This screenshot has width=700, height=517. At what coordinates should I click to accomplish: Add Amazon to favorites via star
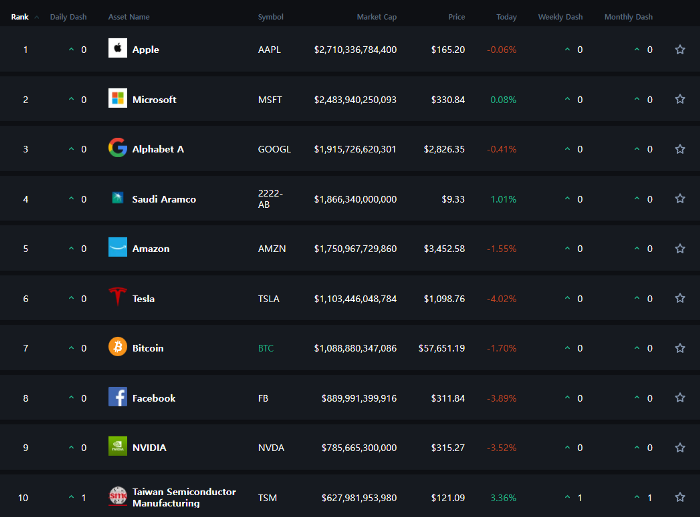[x=680, y=249]
